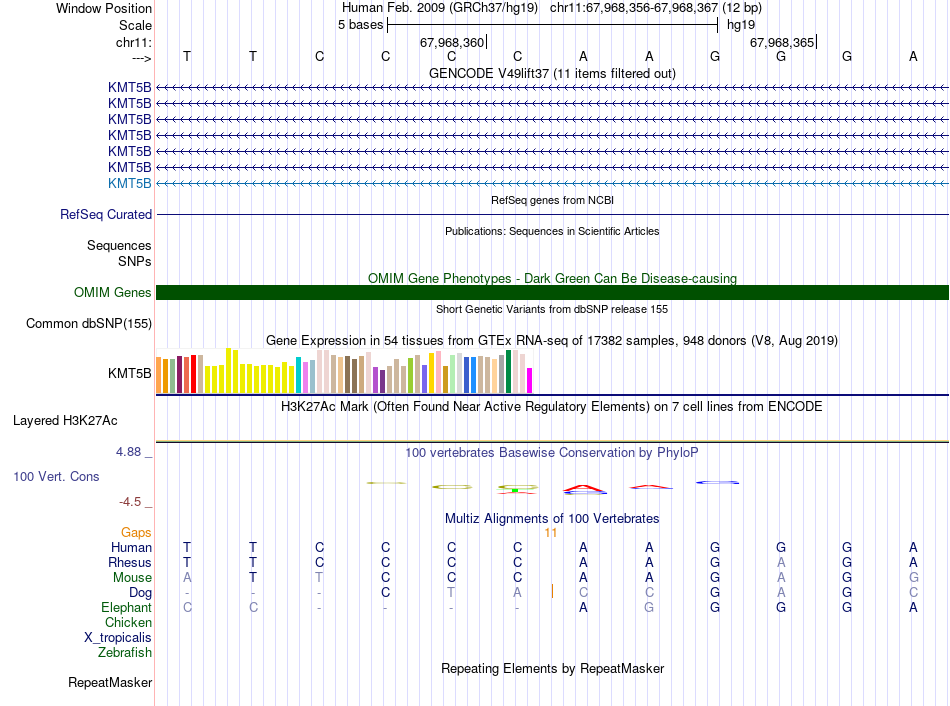Image resolution: width=950 pixels, height=706 pixels.
Task: Click the 67,968,365 coordinate marker
Action: (782, 42)
